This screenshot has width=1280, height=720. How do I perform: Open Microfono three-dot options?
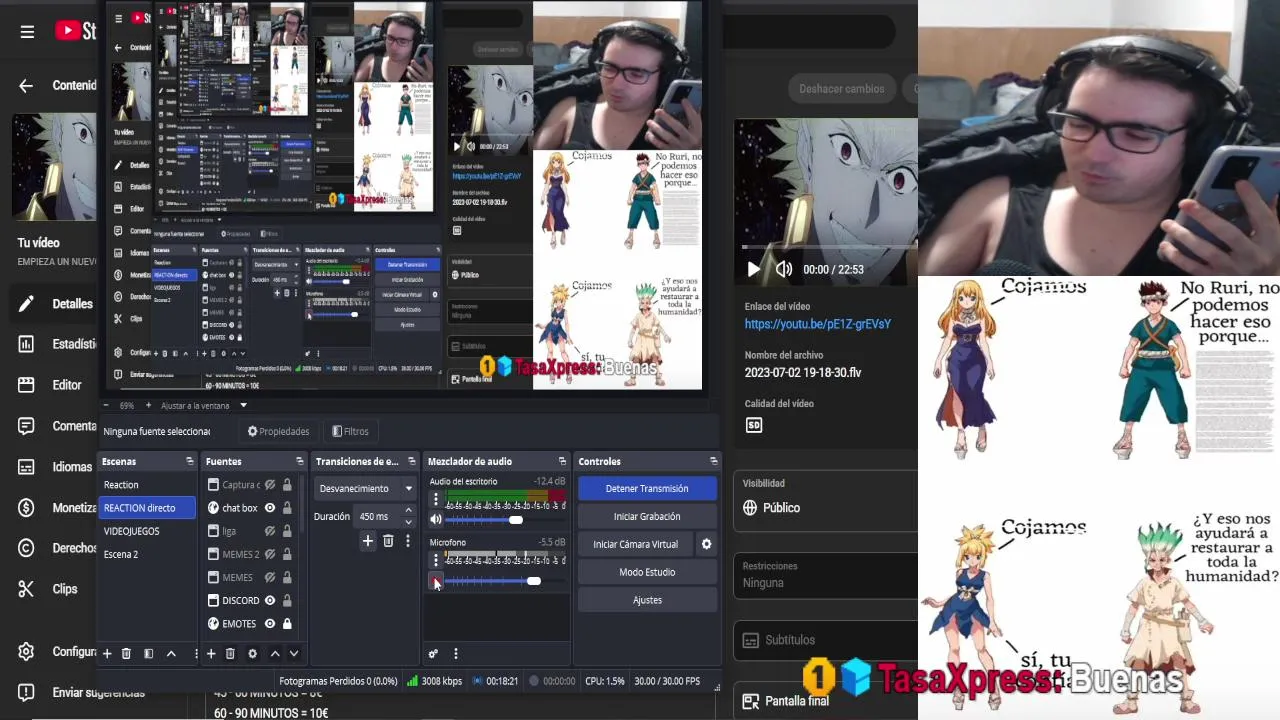pos(435,561)
